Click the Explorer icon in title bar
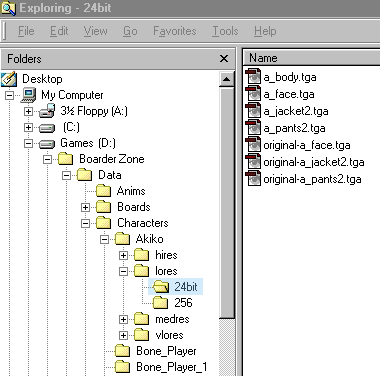Image resolution: width=380 pixels, height=380 pixels. pyautogui.click(x=8, y=8)
